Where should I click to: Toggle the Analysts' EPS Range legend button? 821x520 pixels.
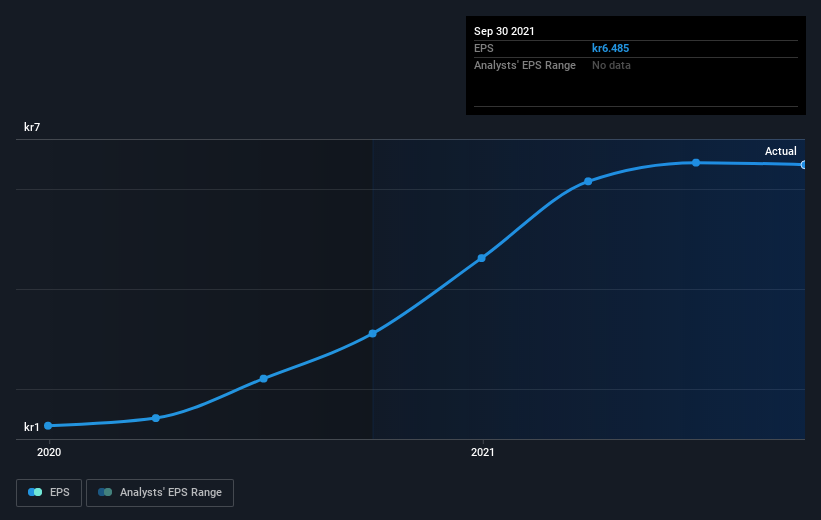160,492
